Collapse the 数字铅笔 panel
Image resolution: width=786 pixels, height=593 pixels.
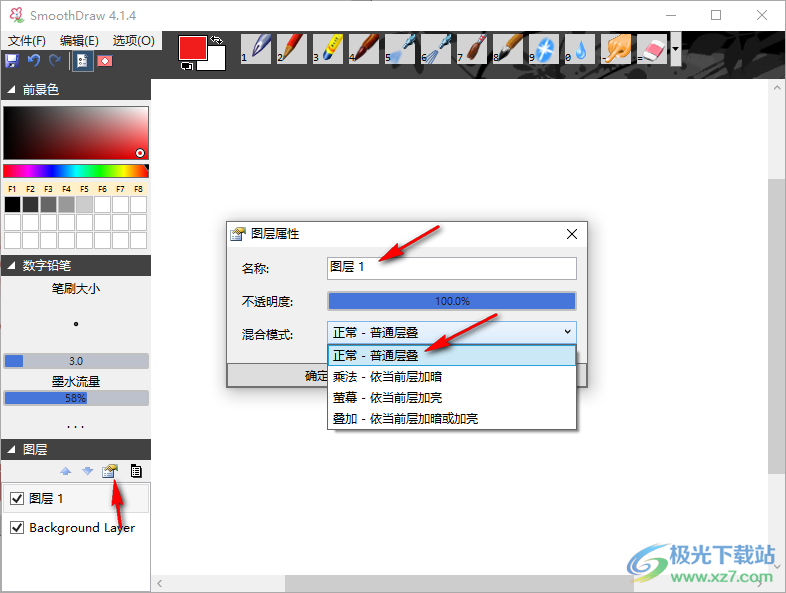(x=11, y=266)
